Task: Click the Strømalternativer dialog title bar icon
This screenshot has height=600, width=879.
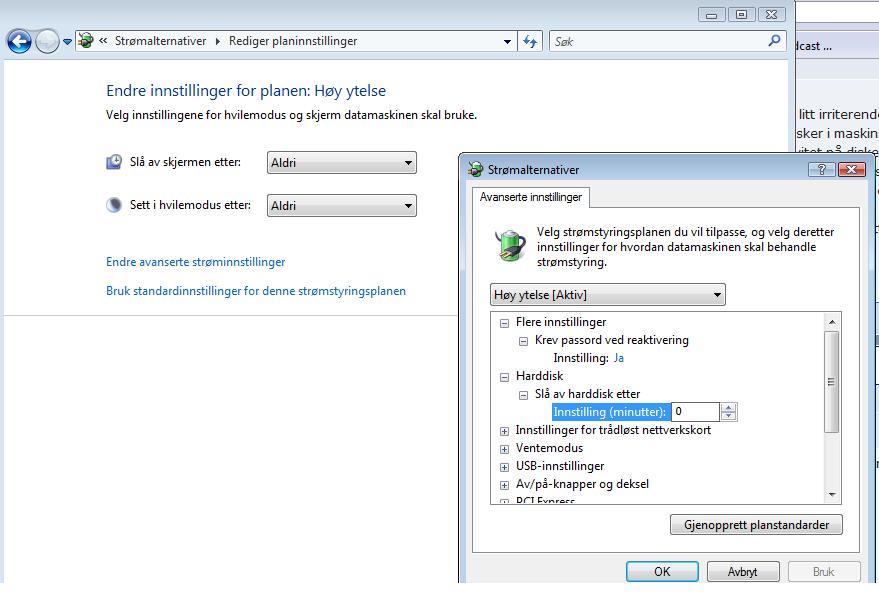Action: pyautogui.click(x=475, y=169)
